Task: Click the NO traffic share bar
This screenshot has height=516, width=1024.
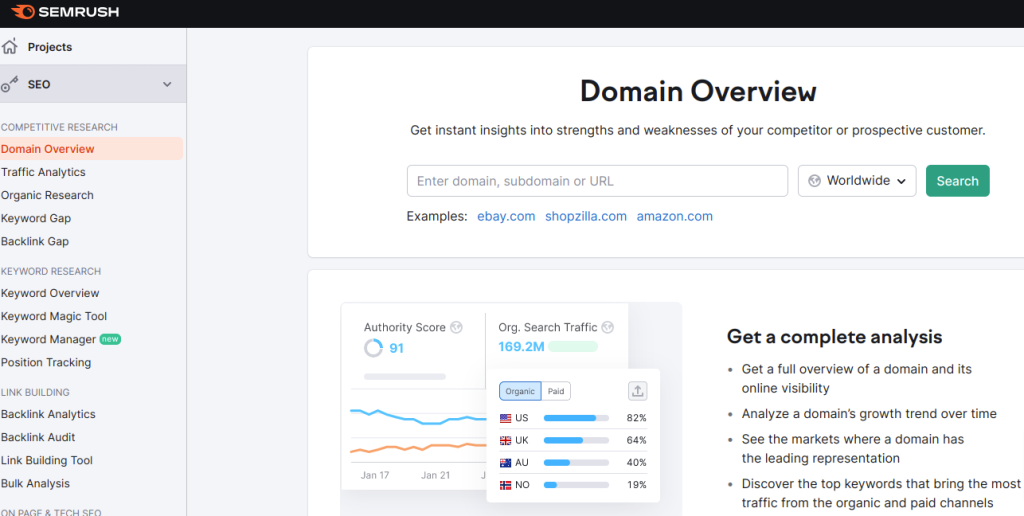Action: 576,485
